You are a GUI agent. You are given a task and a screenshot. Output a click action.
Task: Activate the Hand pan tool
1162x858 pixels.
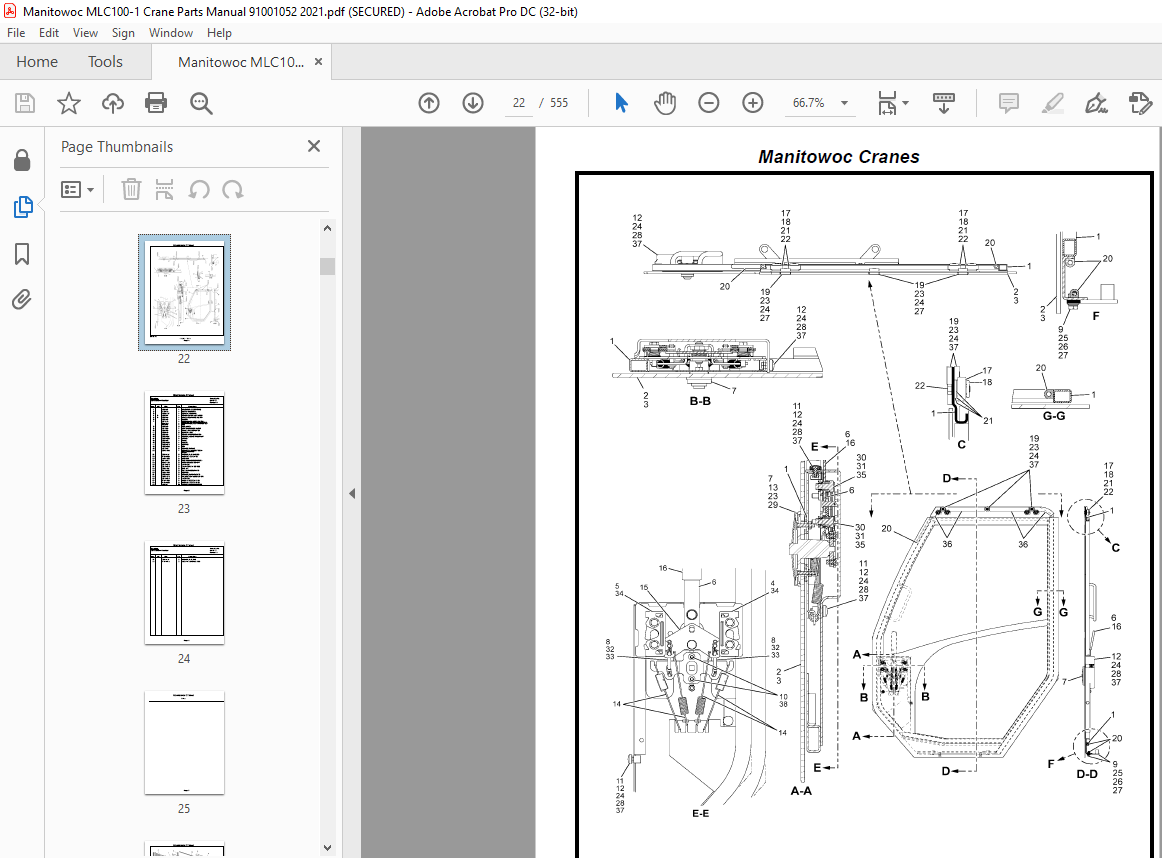[665, 103]
